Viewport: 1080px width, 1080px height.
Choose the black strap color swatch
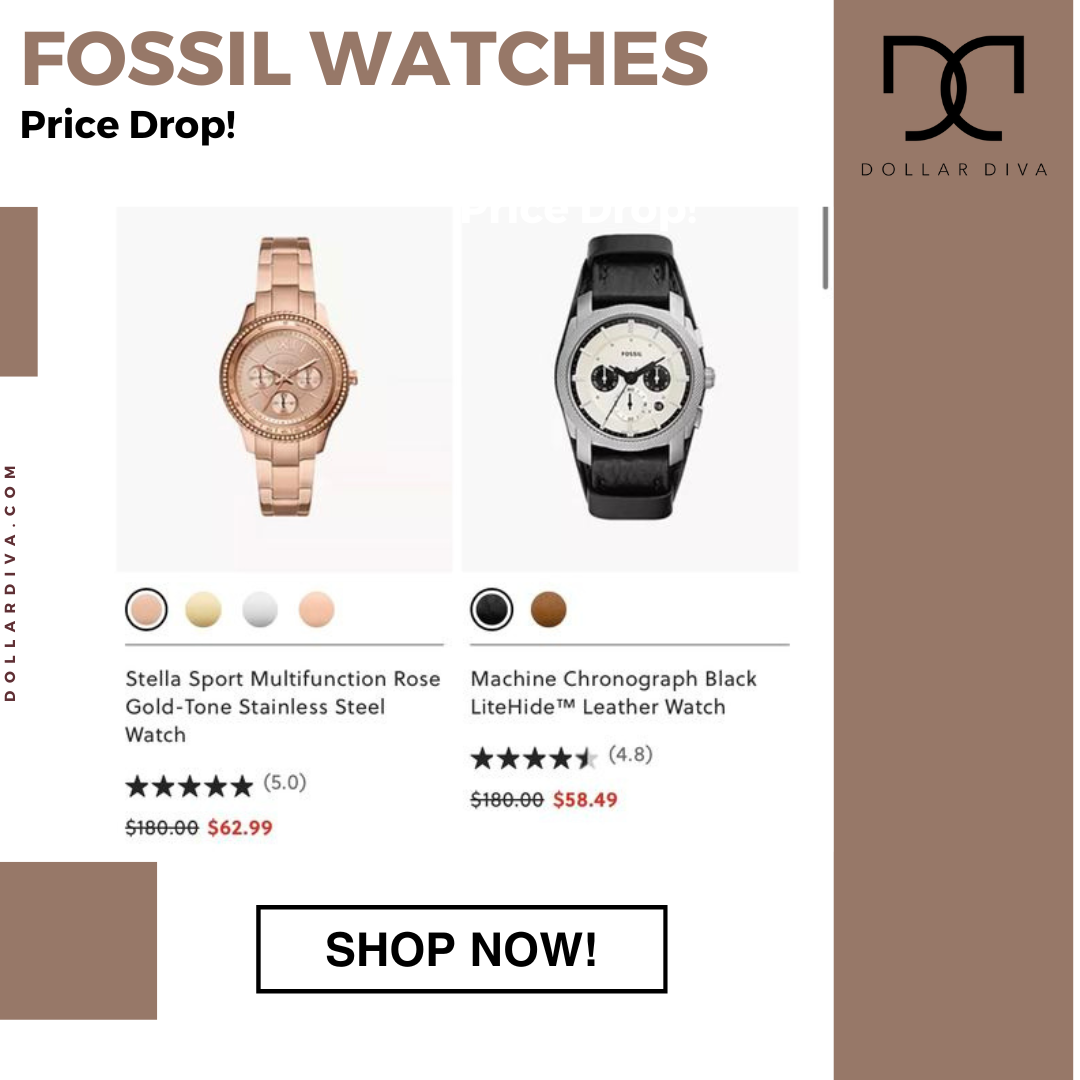(492, 610)
